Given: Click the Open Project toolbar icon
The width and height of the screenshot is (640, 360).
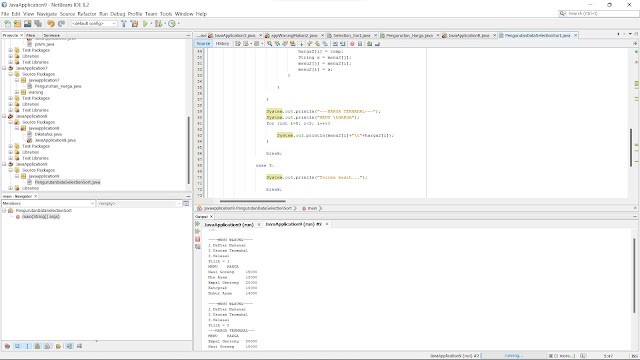Looking at the screenshot, I should coord(27,24).
